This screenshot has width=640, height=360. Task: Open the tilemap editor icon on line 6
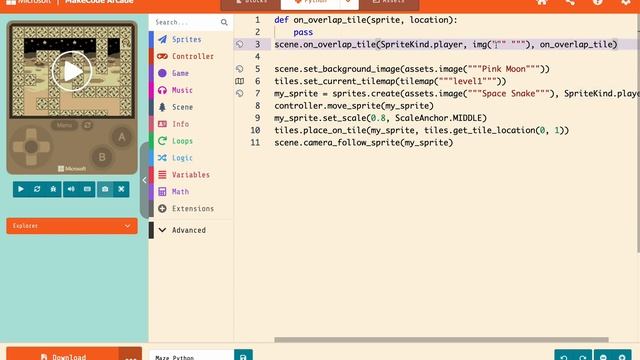click(x=240, y=81)
